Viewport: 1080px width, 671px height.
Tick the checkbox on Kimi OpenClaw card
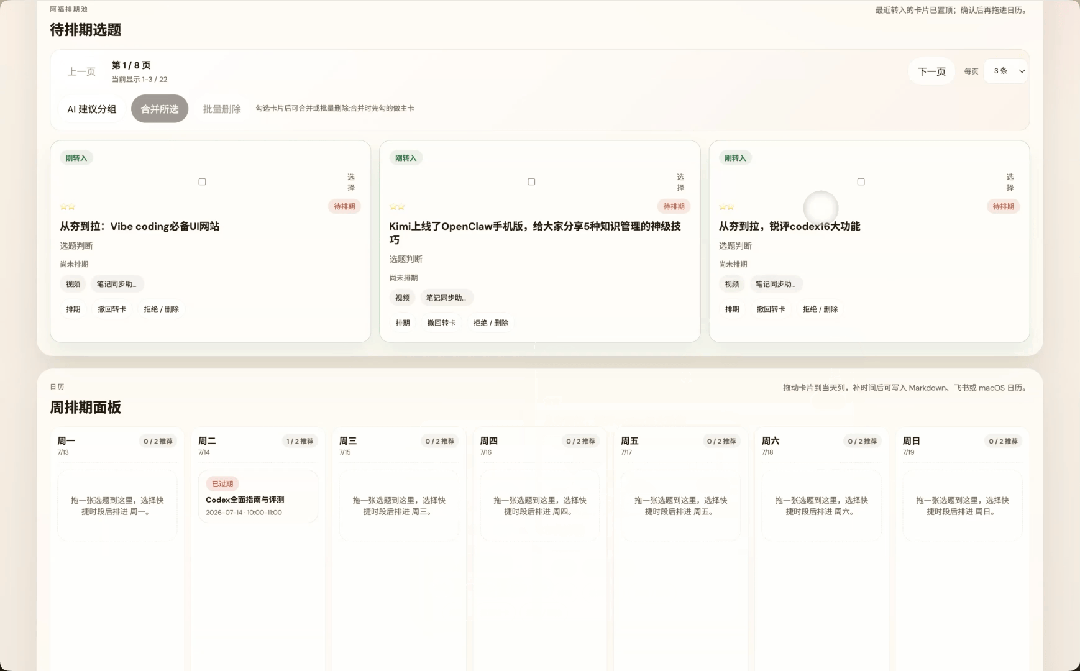(531, 182)
